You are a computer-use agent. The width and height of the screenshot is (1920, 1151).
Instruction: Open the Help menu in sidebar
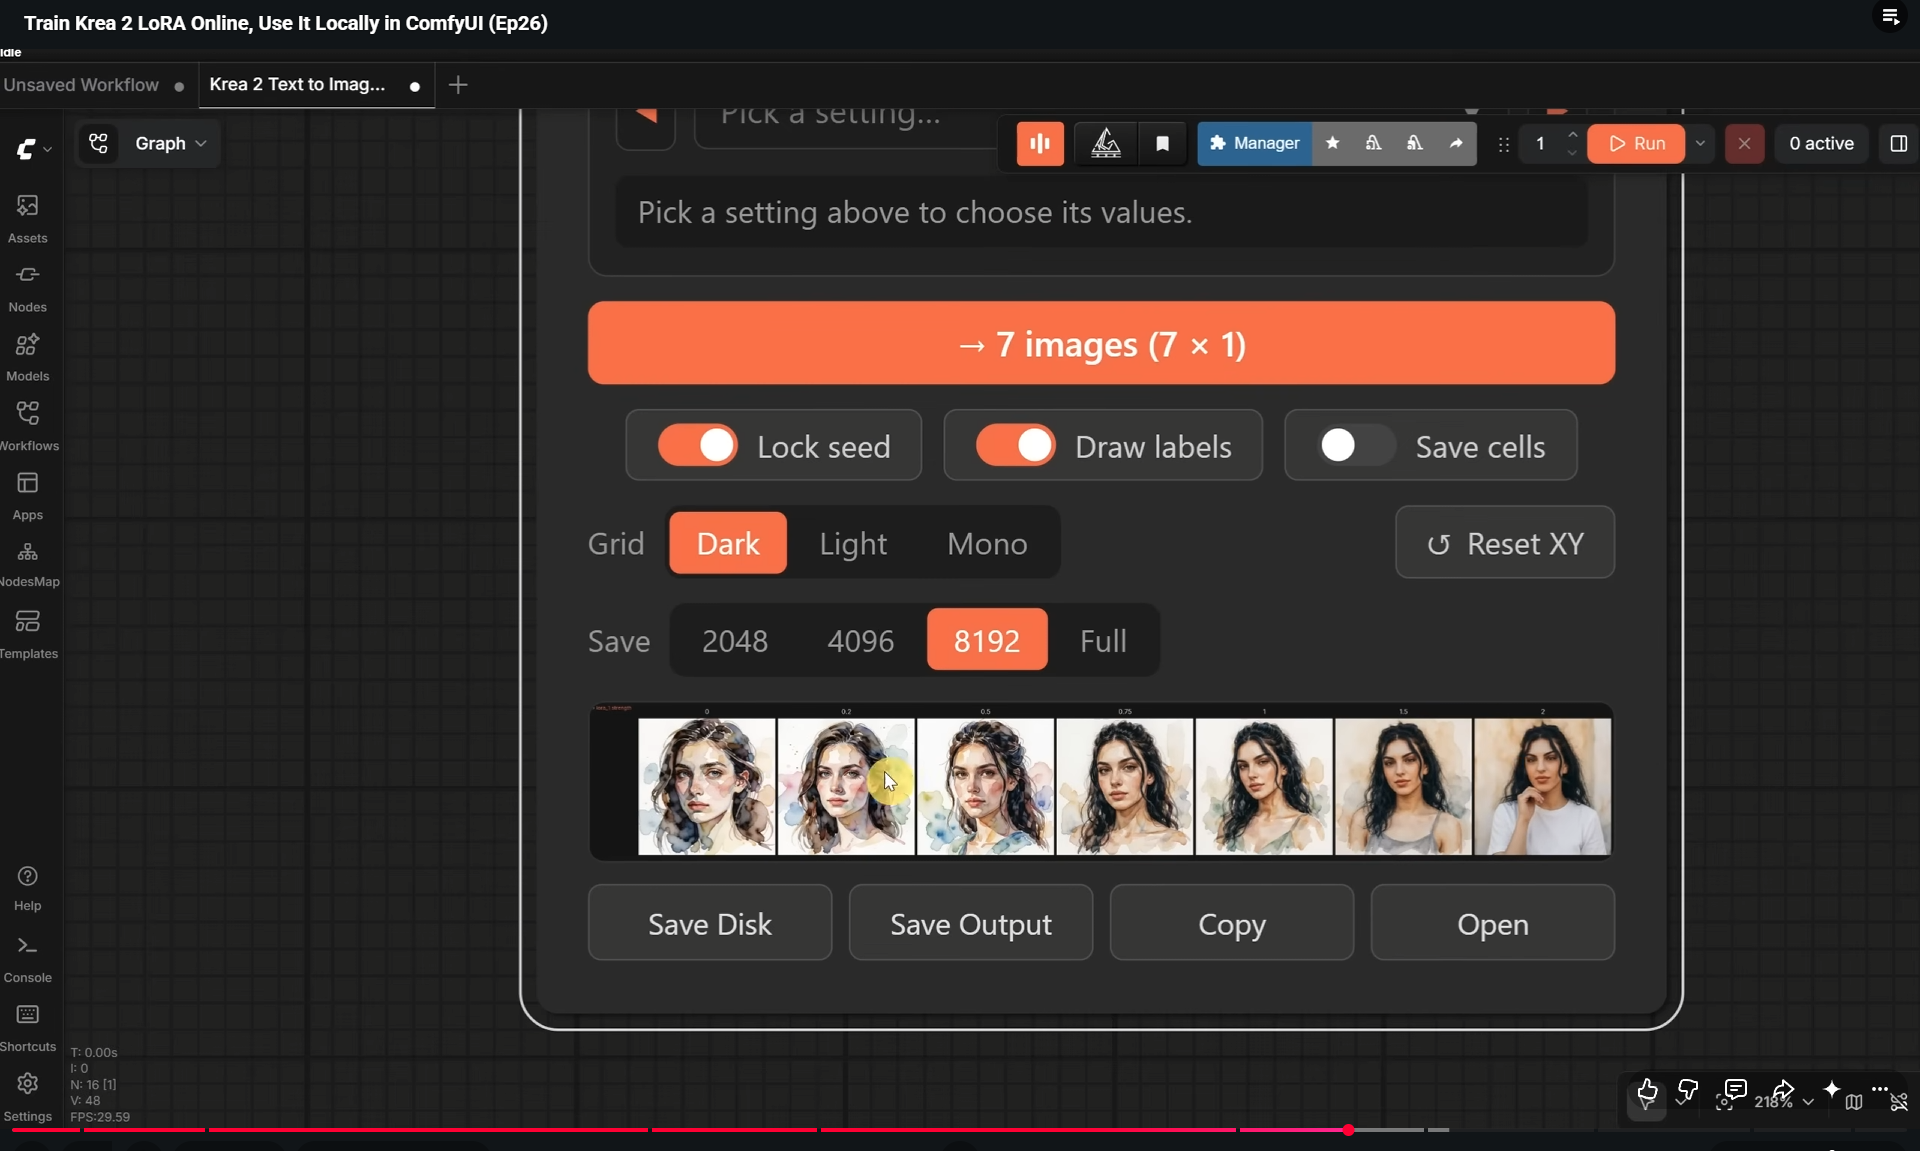(28, 887)
